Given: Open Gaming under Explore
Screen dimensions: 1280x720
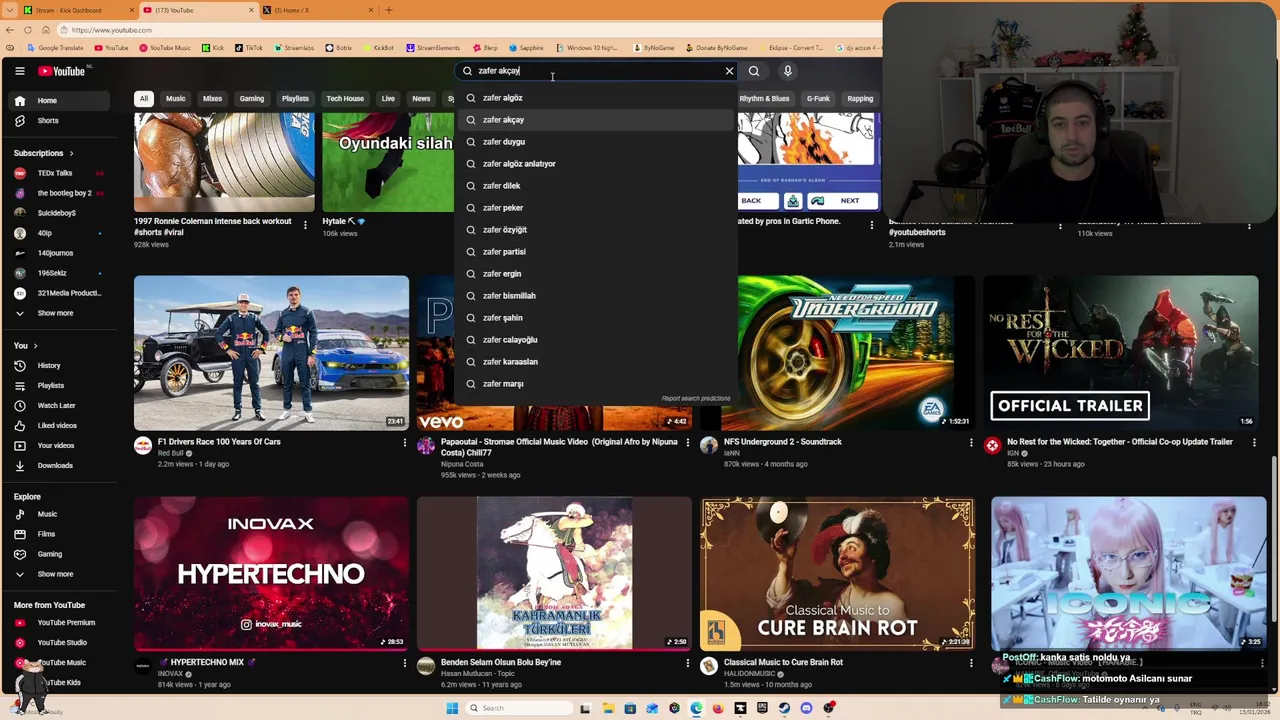Looking at the screenshot, I should tap(57, 555).
